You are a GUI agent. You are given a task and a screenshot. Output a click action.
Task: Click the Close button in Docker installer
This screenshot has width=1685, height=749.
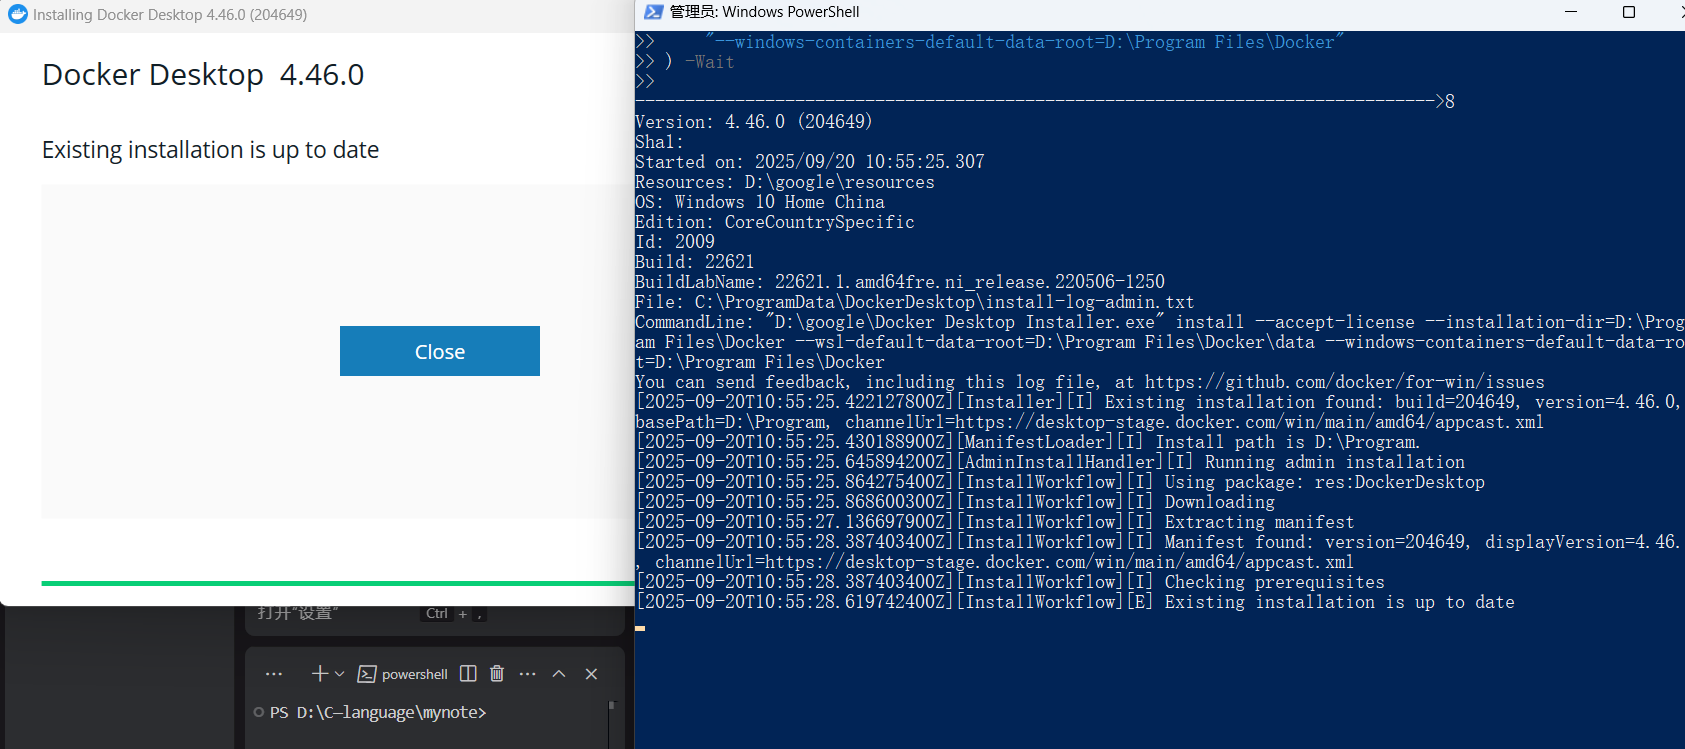click(x=440, y=351)
